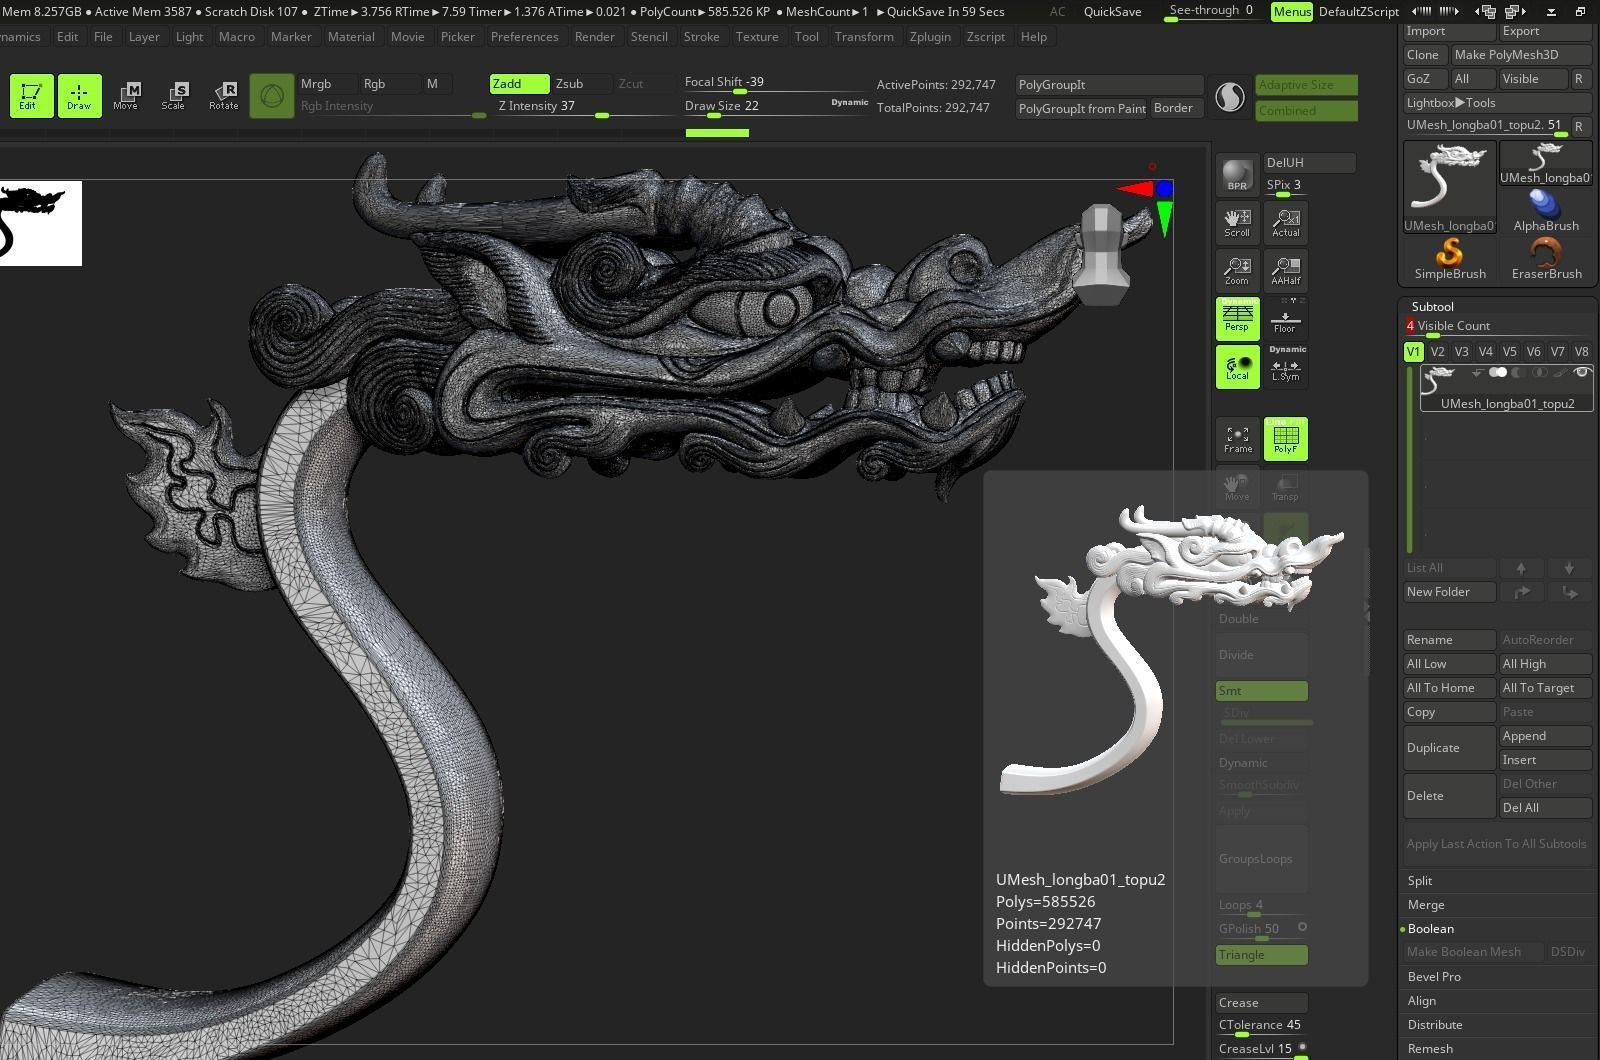
Task: Toggle the Smt smoothing option
Action: [1261, 691]
